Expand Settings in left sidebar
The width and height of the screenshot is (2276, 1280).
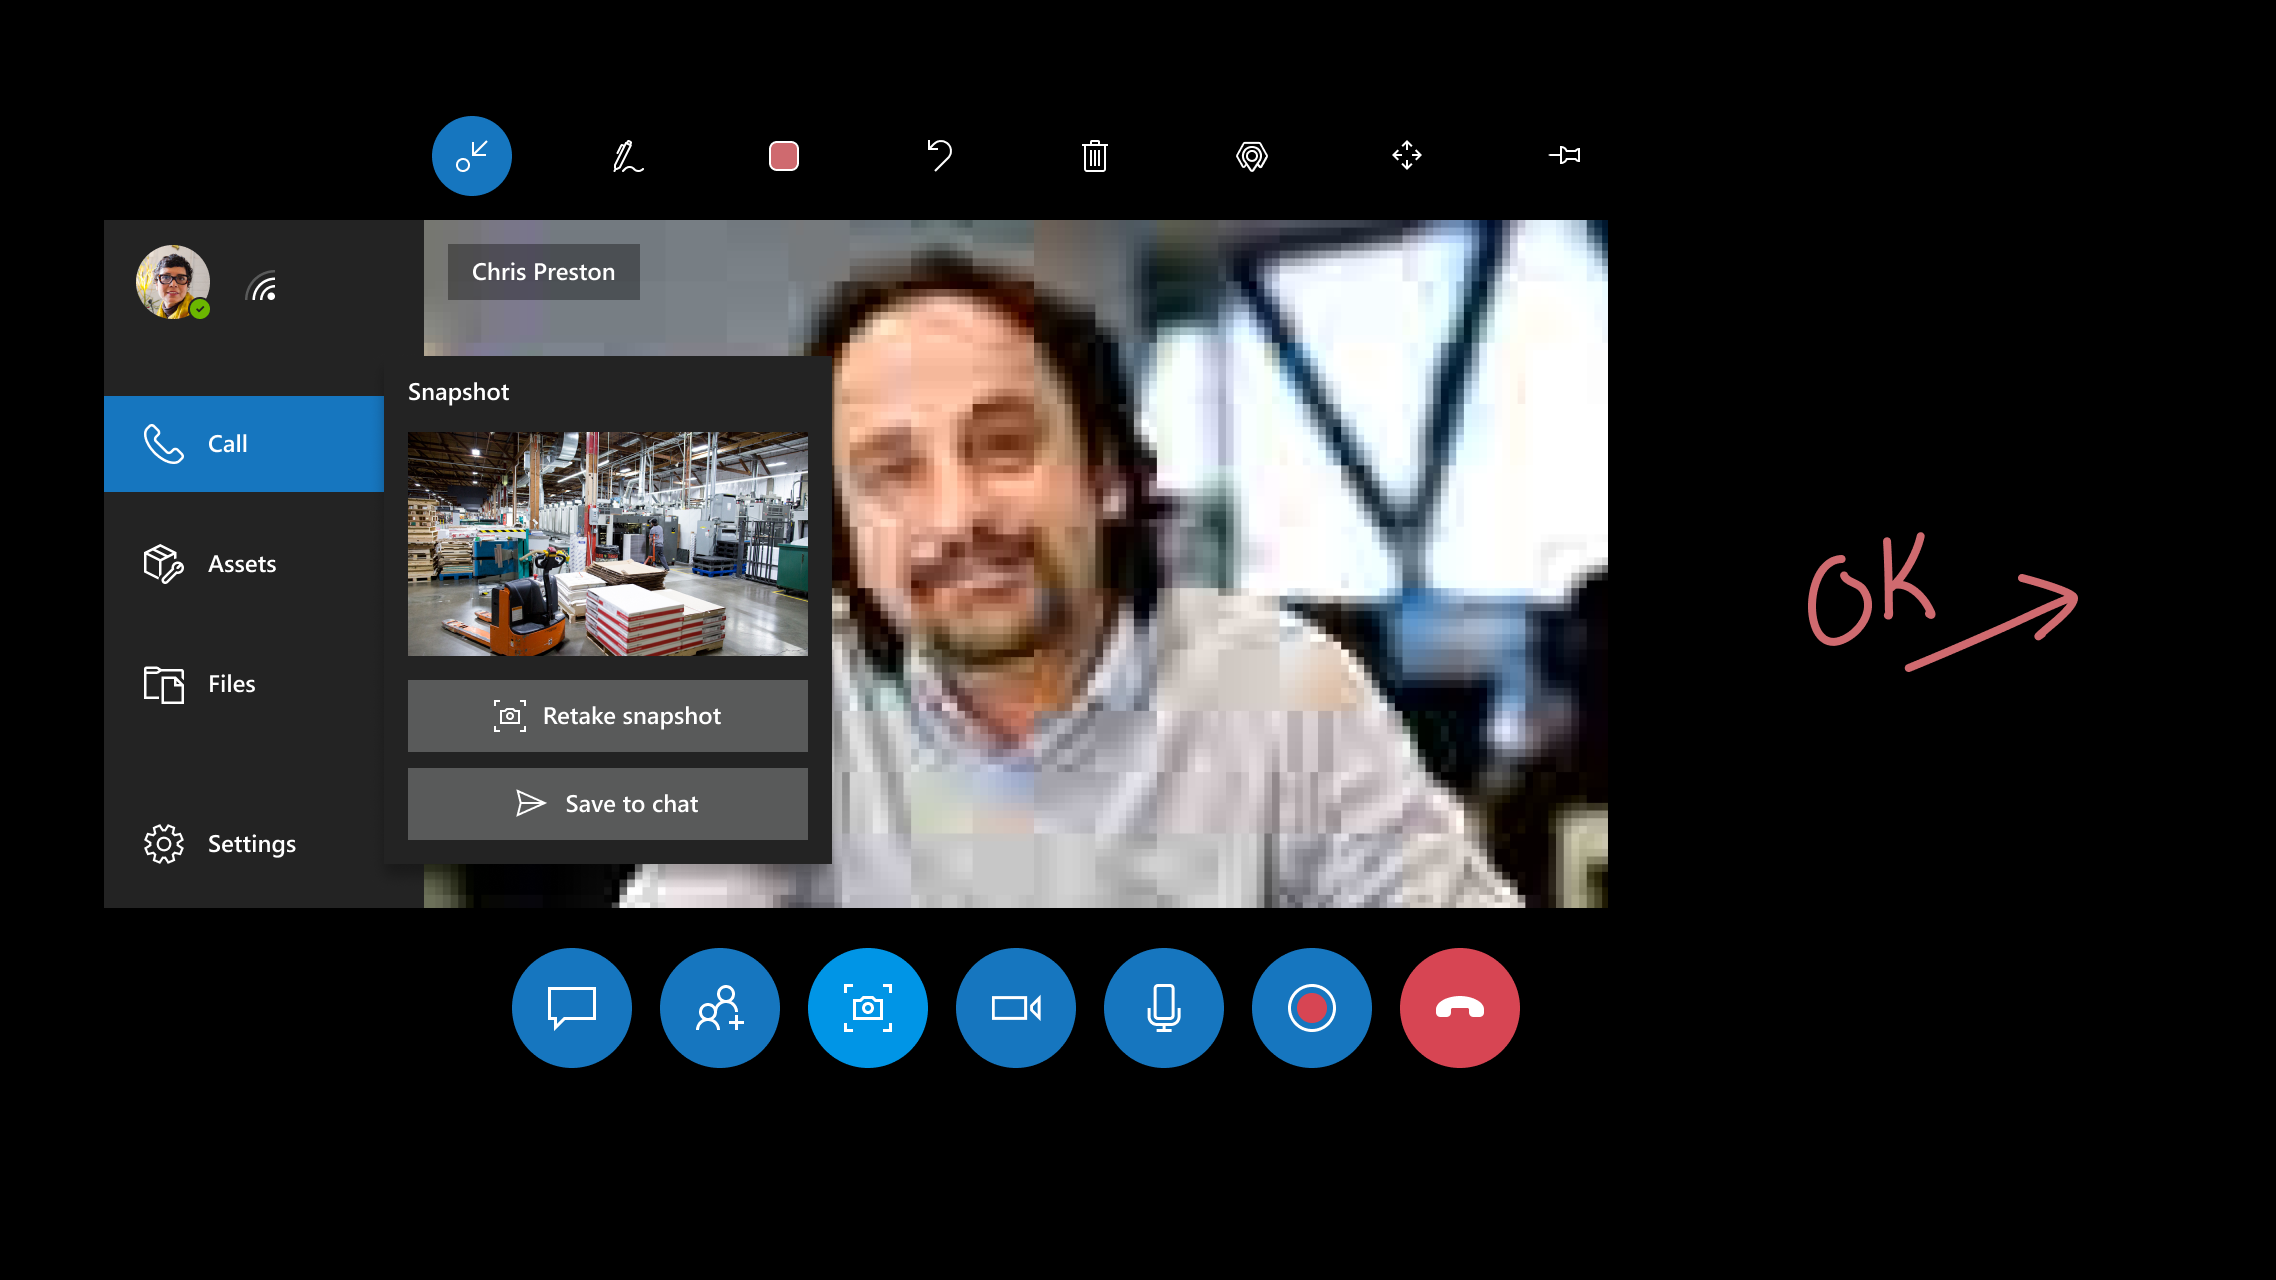pos(244,842)
